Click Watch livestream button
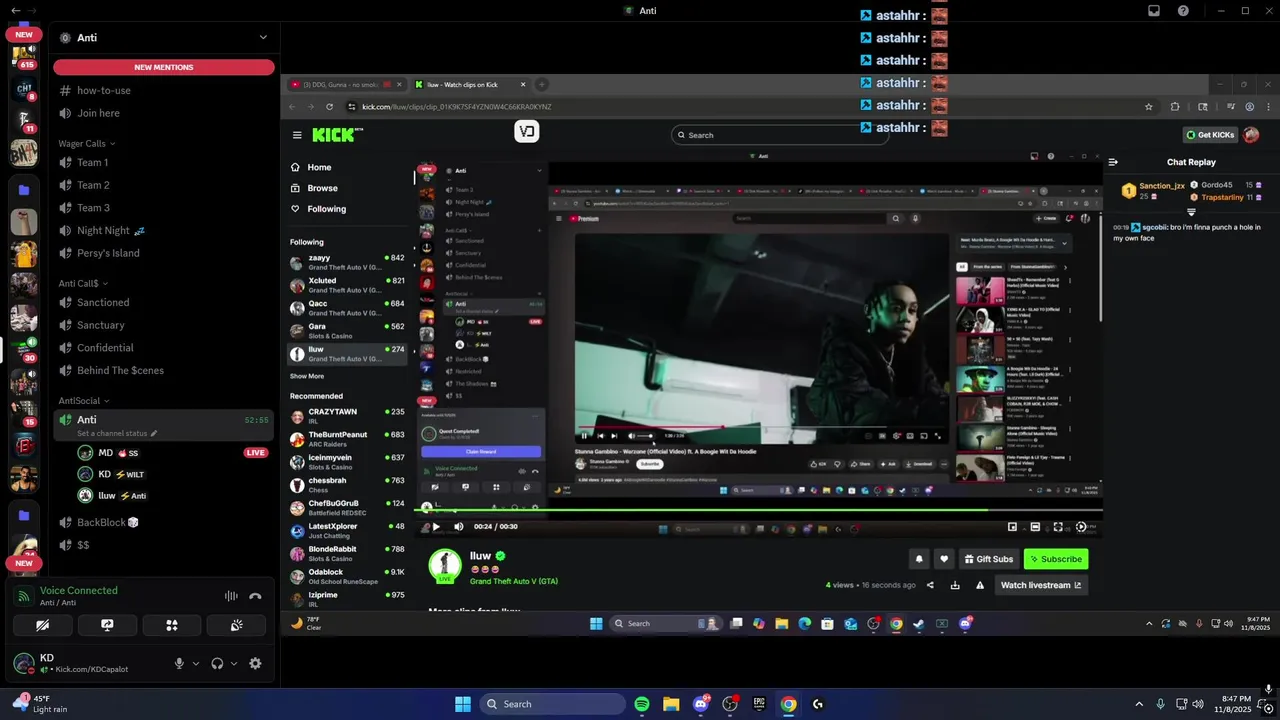This screenshot has width=1280, height=720. tap(1040, 586)
